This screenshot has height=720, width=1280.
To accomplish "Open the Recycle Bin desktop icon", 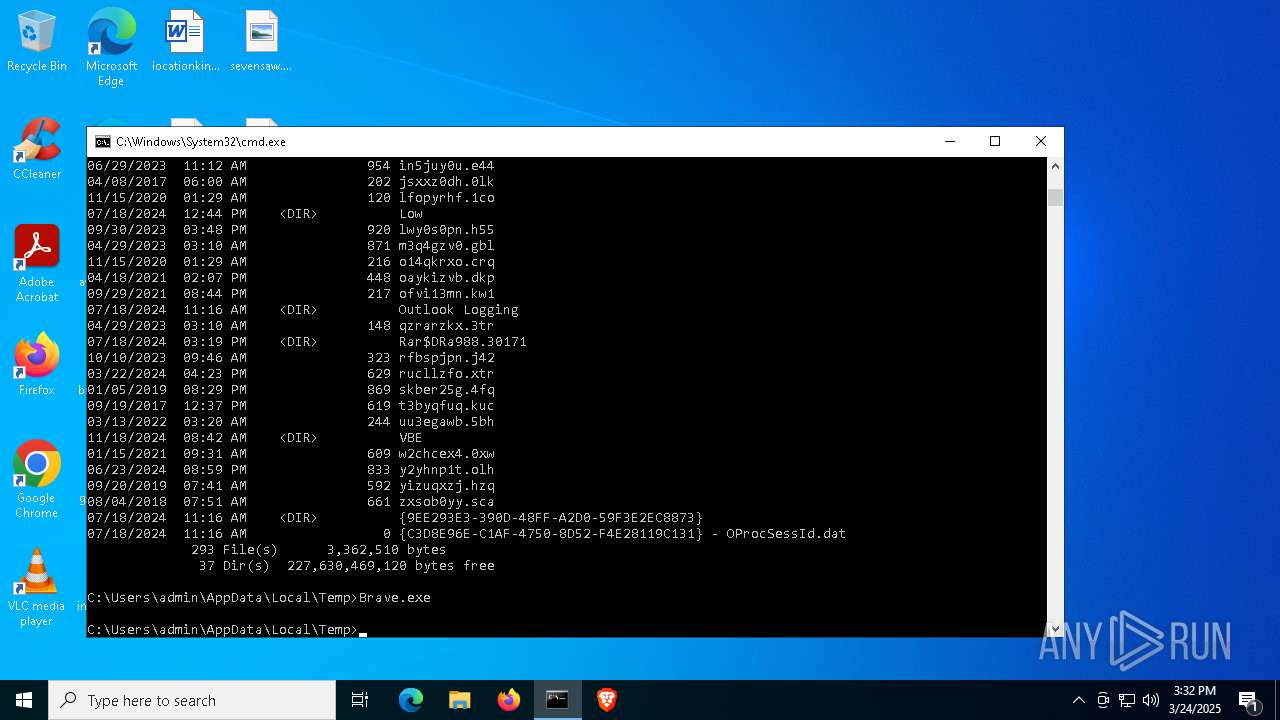I will 37,41.
